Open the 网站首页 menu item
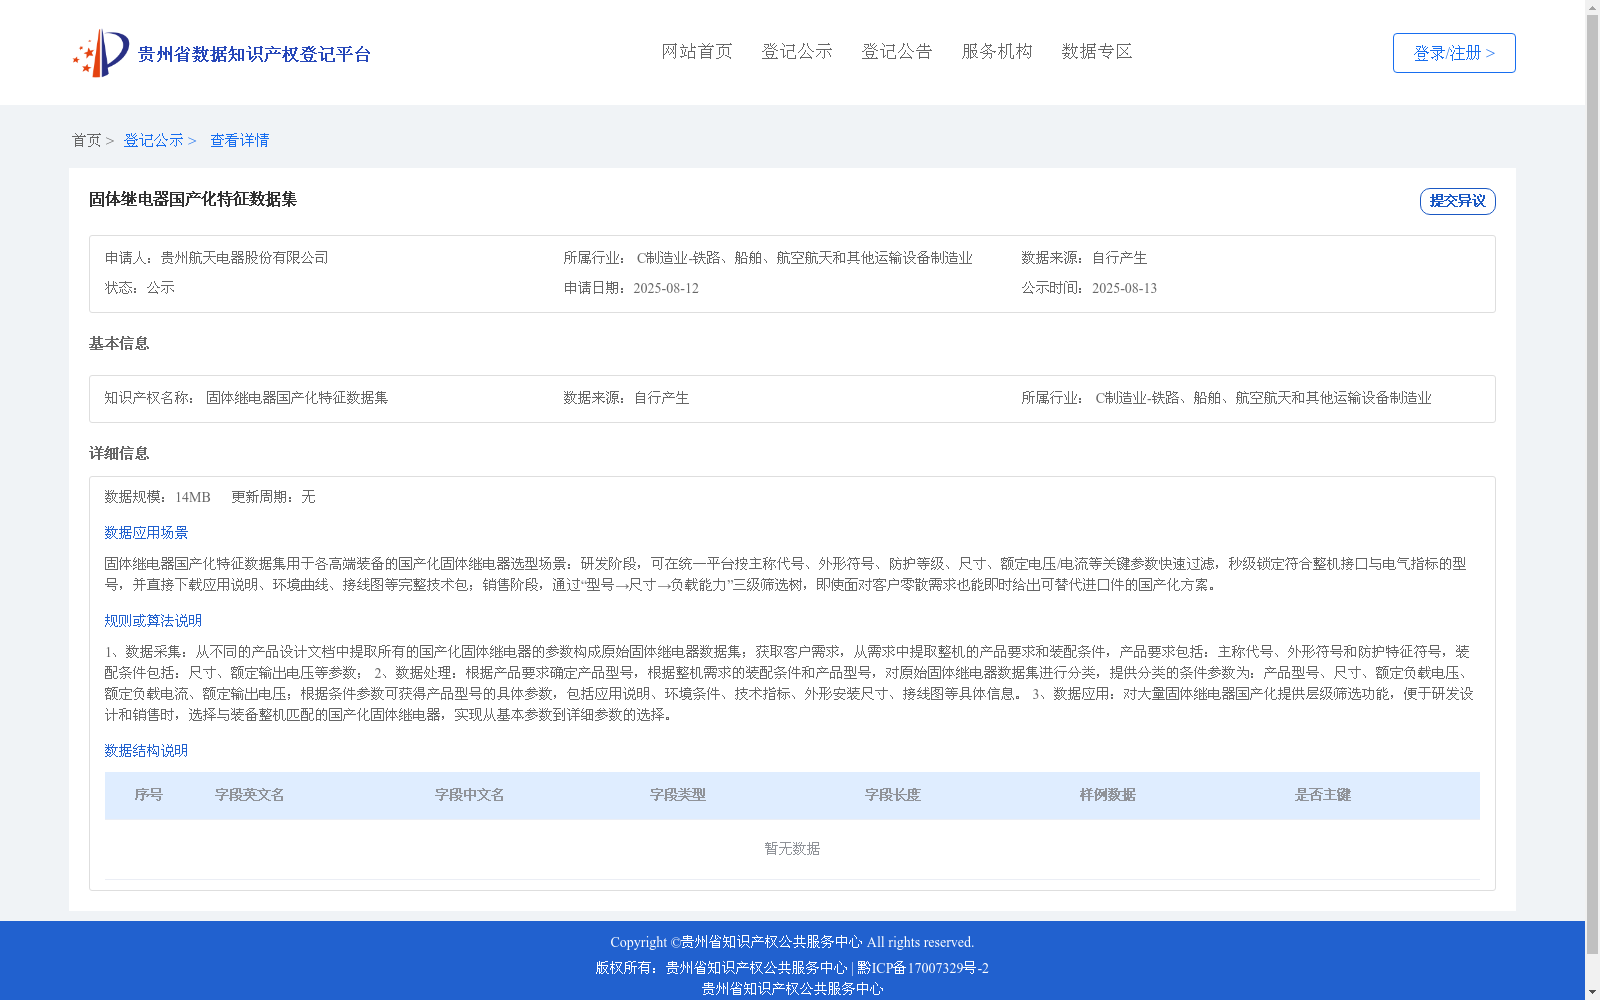The height and width of the screenshot is (1000, 1600). pyautogui.click(x=697, y=51)
